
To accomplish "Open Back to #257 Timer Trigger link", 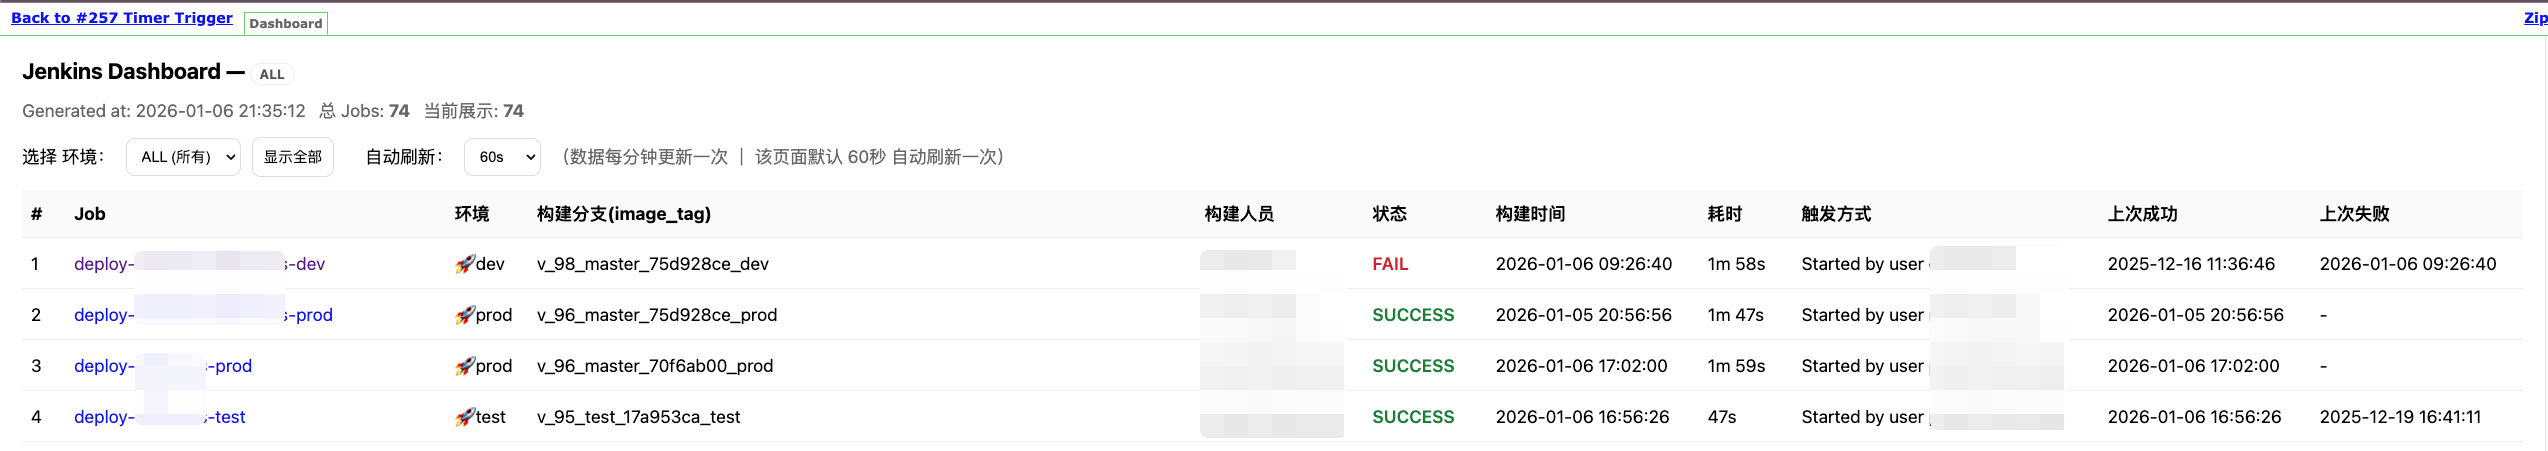I will click(x=121, y=18).
